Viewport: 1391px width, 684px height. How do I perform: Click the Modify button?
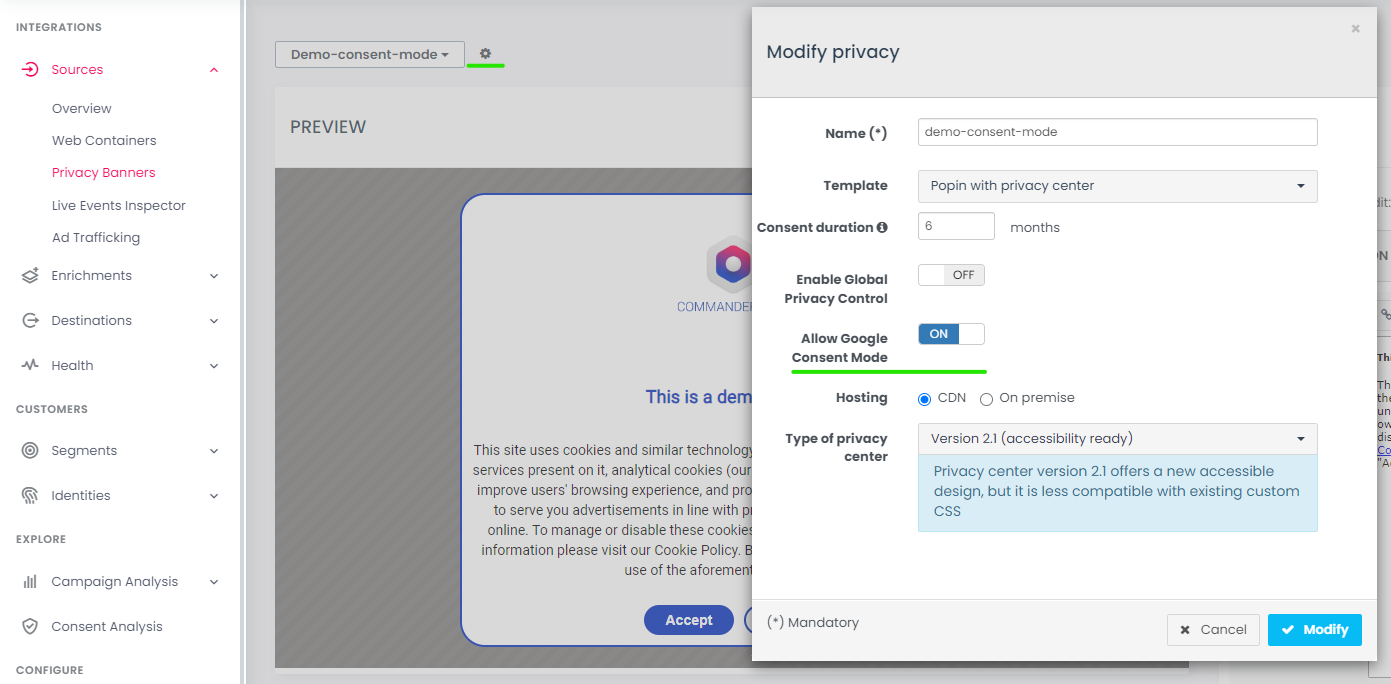pos(1314,630)
